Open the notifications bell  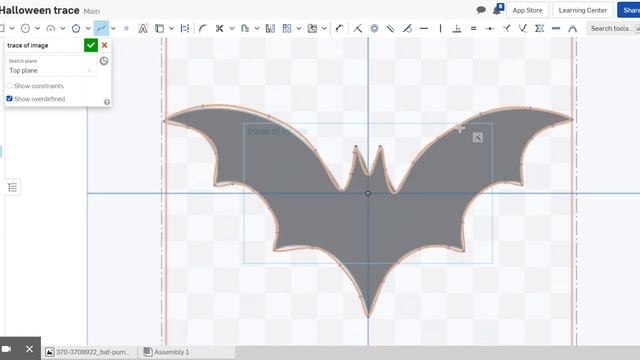(498, 9)
